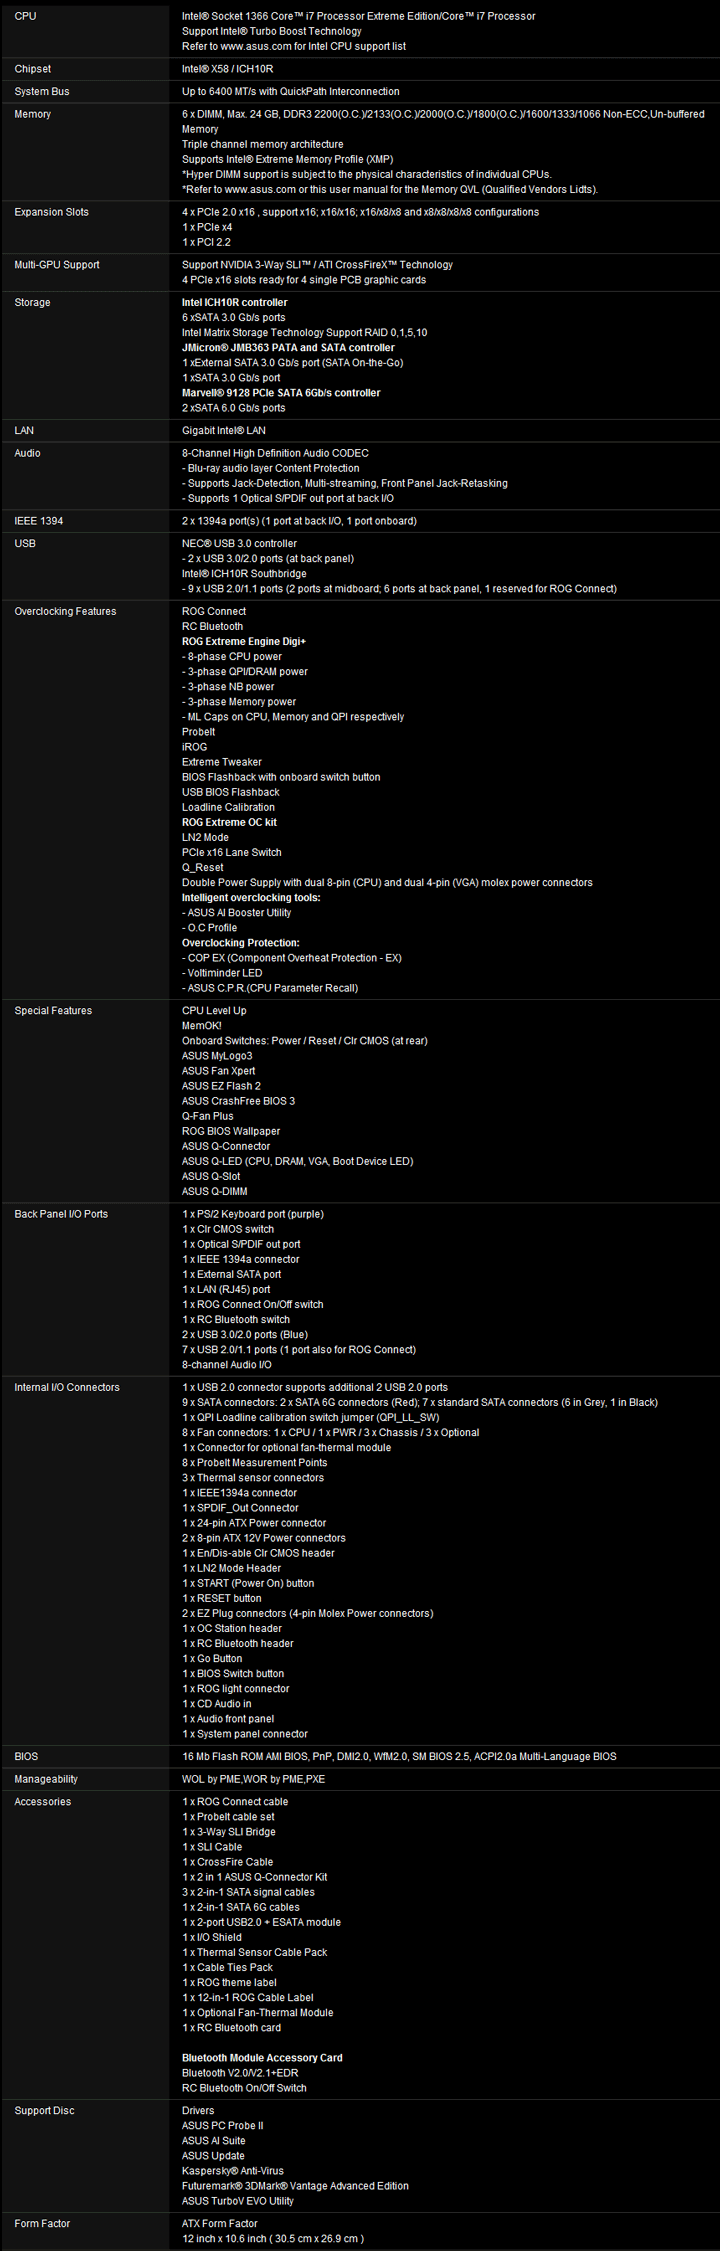Image resolution: width=720 pixels, height=2251 pixels.
Task: Select the Internal I/O Connectors row label
Action: (x=67, y=1387)
